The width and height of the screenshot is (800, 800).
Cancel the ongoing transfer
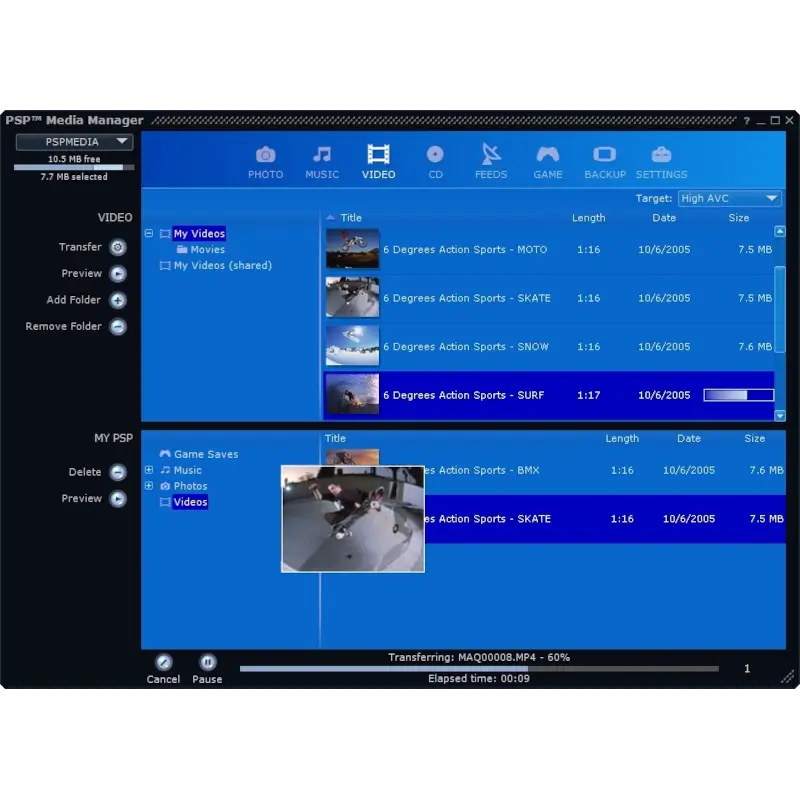(x=163, y=662)
